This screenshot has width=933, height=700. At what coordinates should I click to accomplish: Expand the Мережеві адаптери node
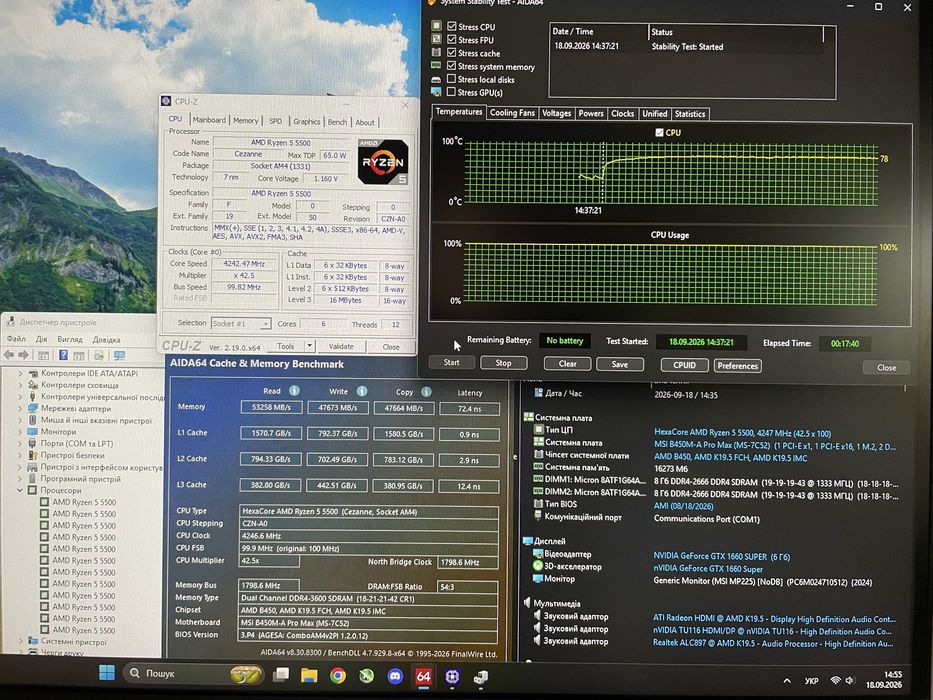tap(20, 408)
